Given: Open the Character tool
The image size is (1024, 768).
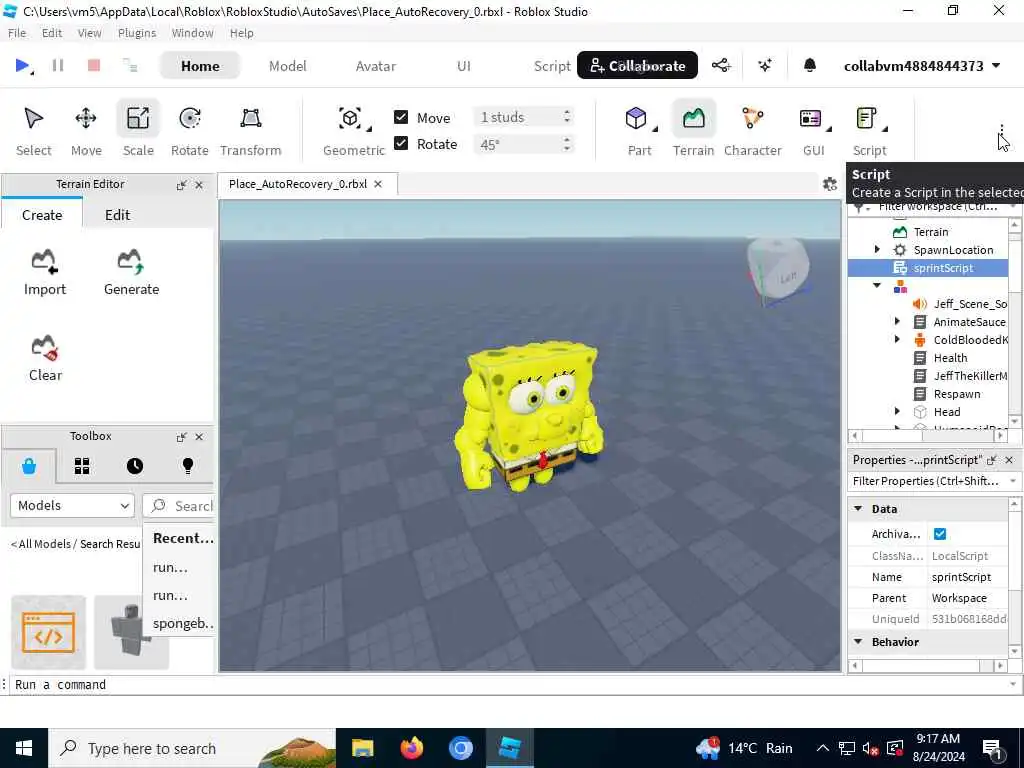Looking at the screenshot, I should coord(752,131).
